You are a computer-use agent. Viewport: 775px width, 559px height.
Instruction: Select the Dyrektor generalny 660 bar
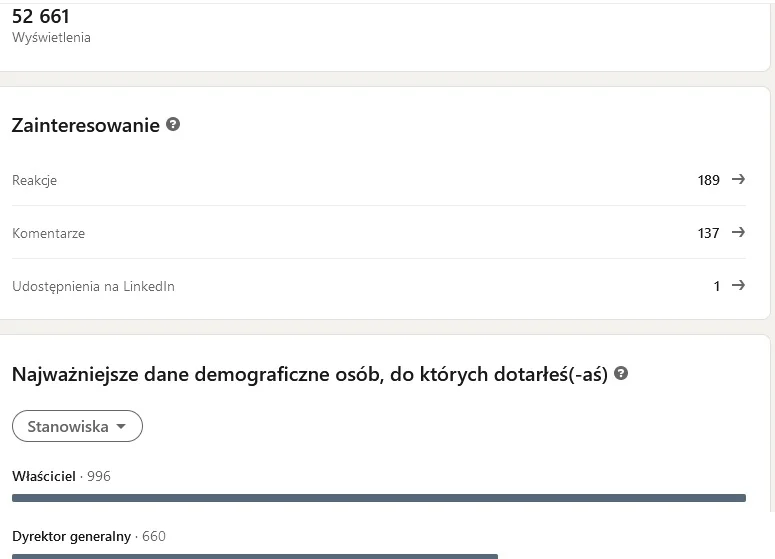(x=255, y=557)
